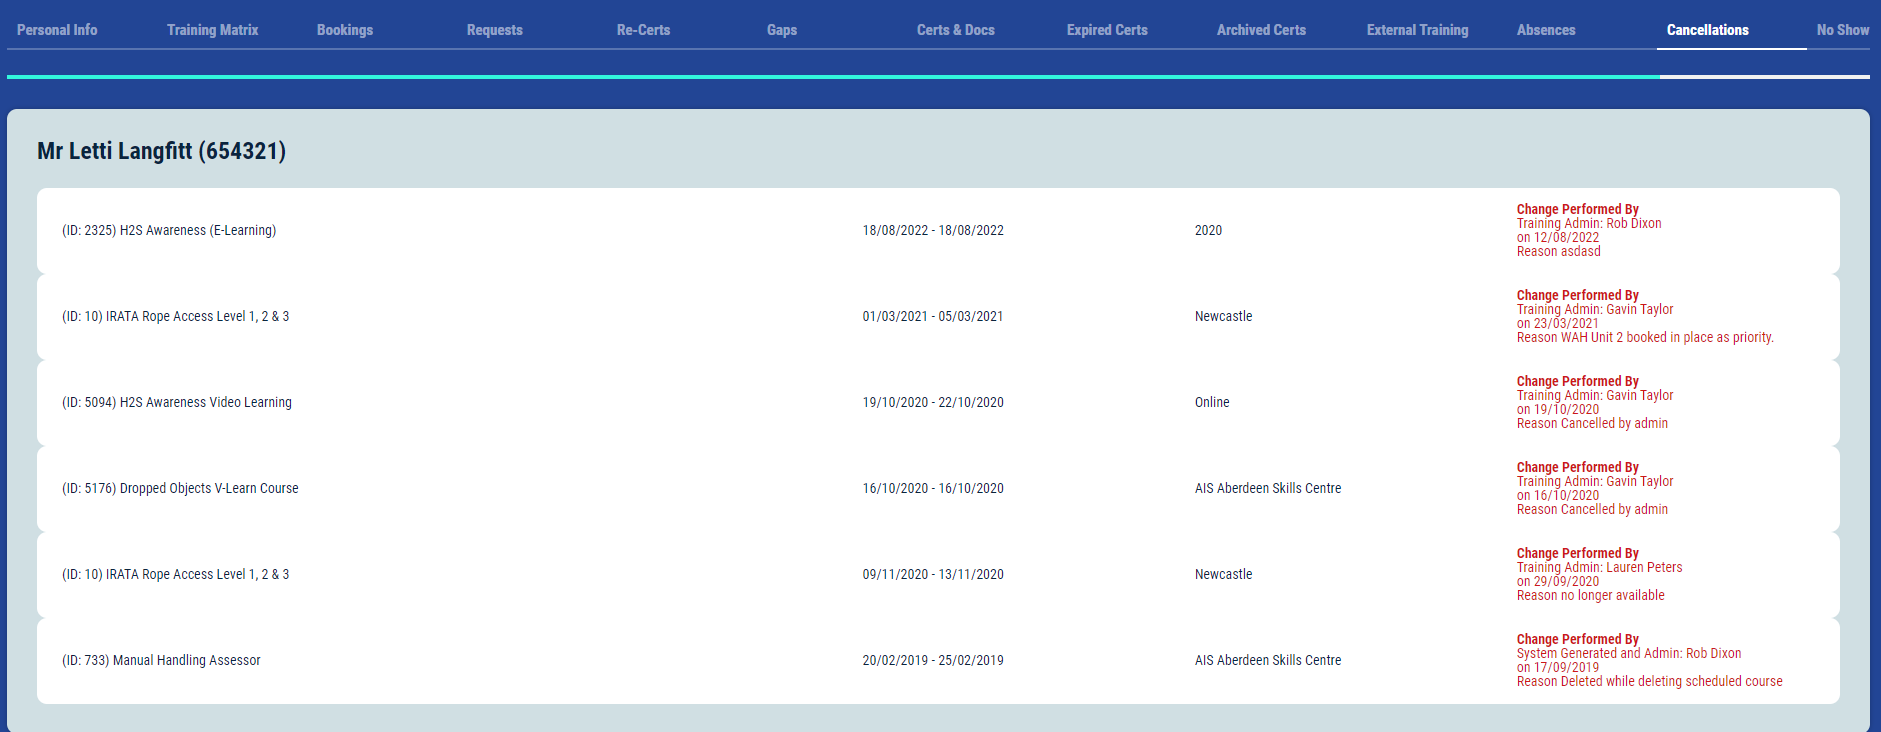Select the H2S Awareness (E-Learning) row
1881x732 pixels.
(x=169, y=230)
